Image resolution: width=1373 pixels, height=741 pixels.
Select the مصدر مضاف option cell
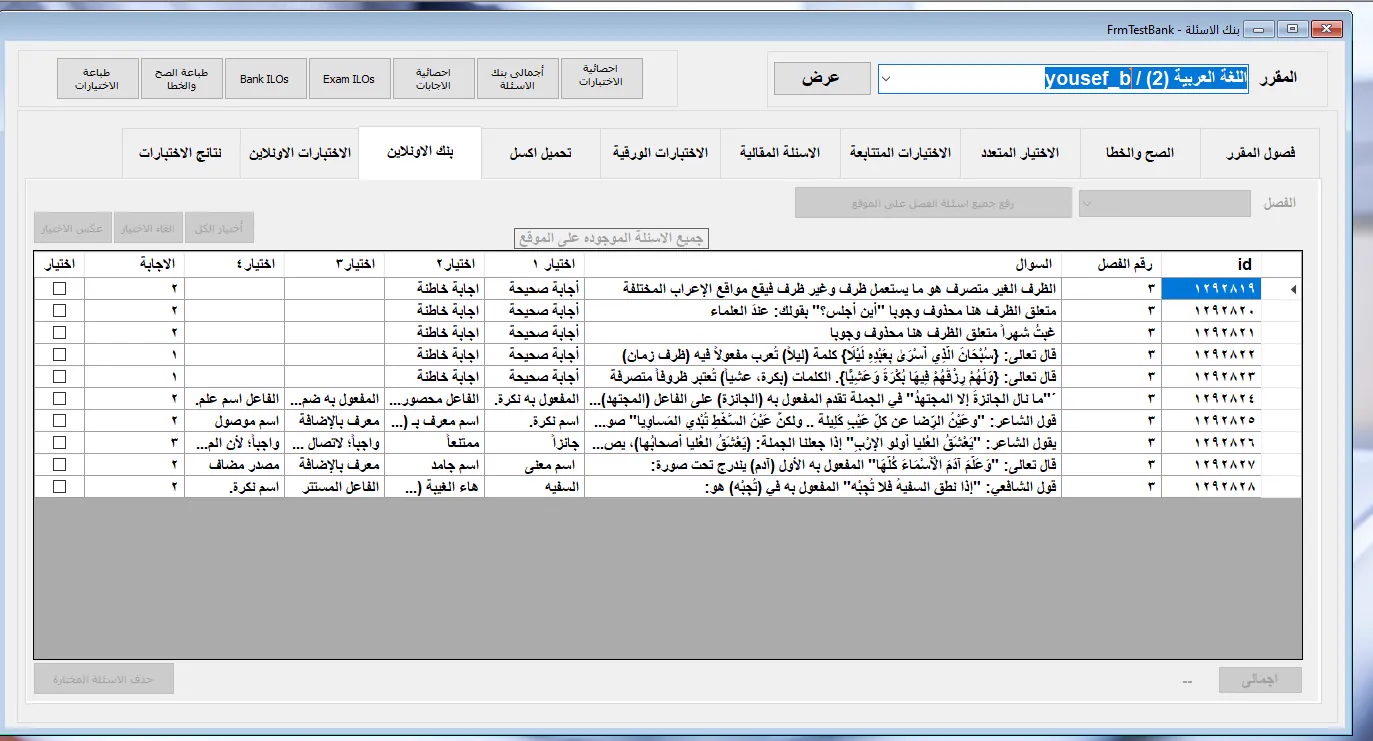pos(234,464)
